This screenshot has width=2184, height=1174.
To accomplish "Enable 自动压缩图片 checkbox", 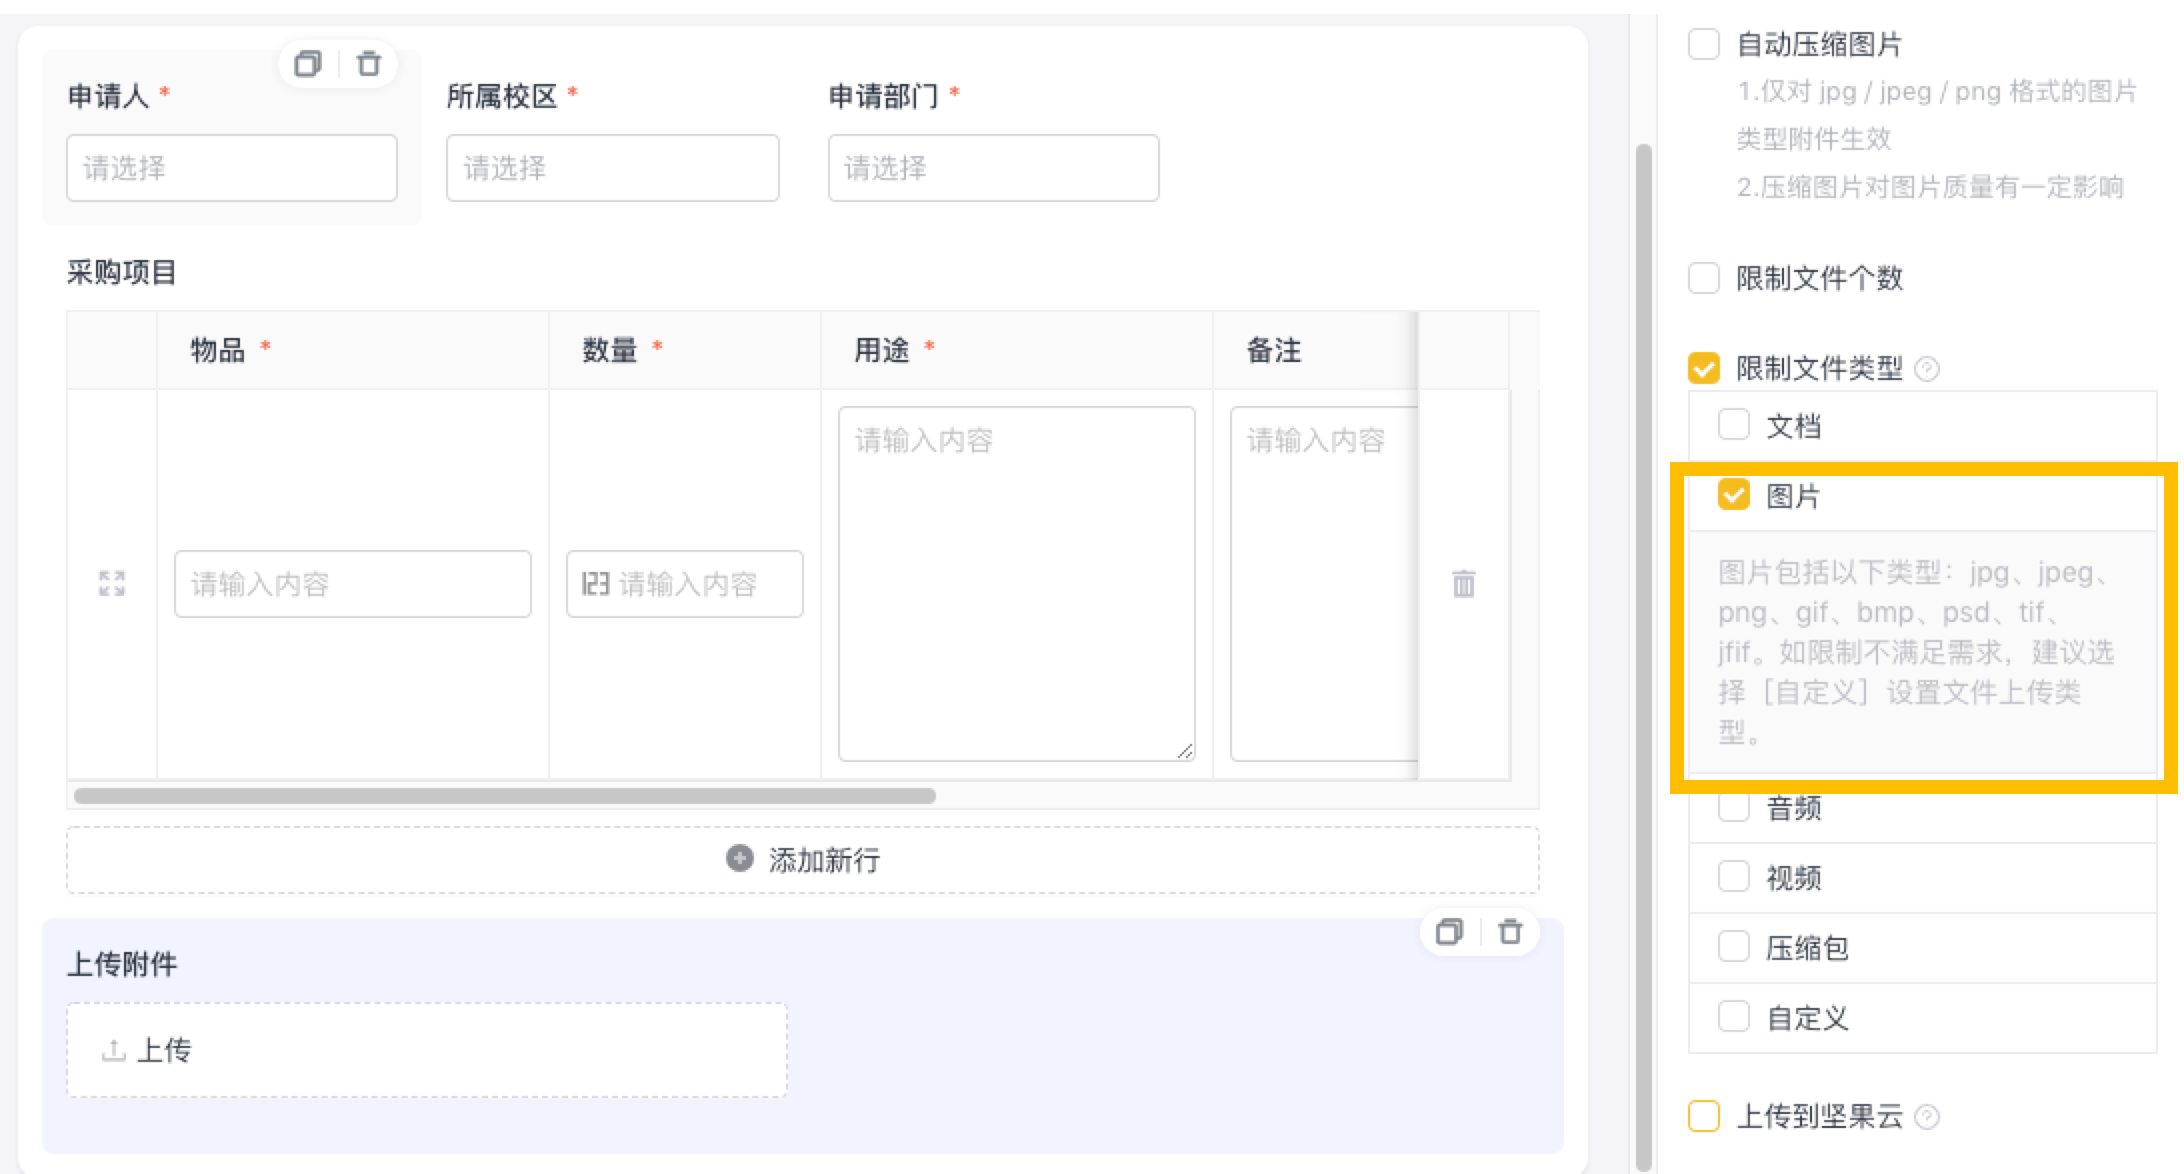I will point(1704,45).
